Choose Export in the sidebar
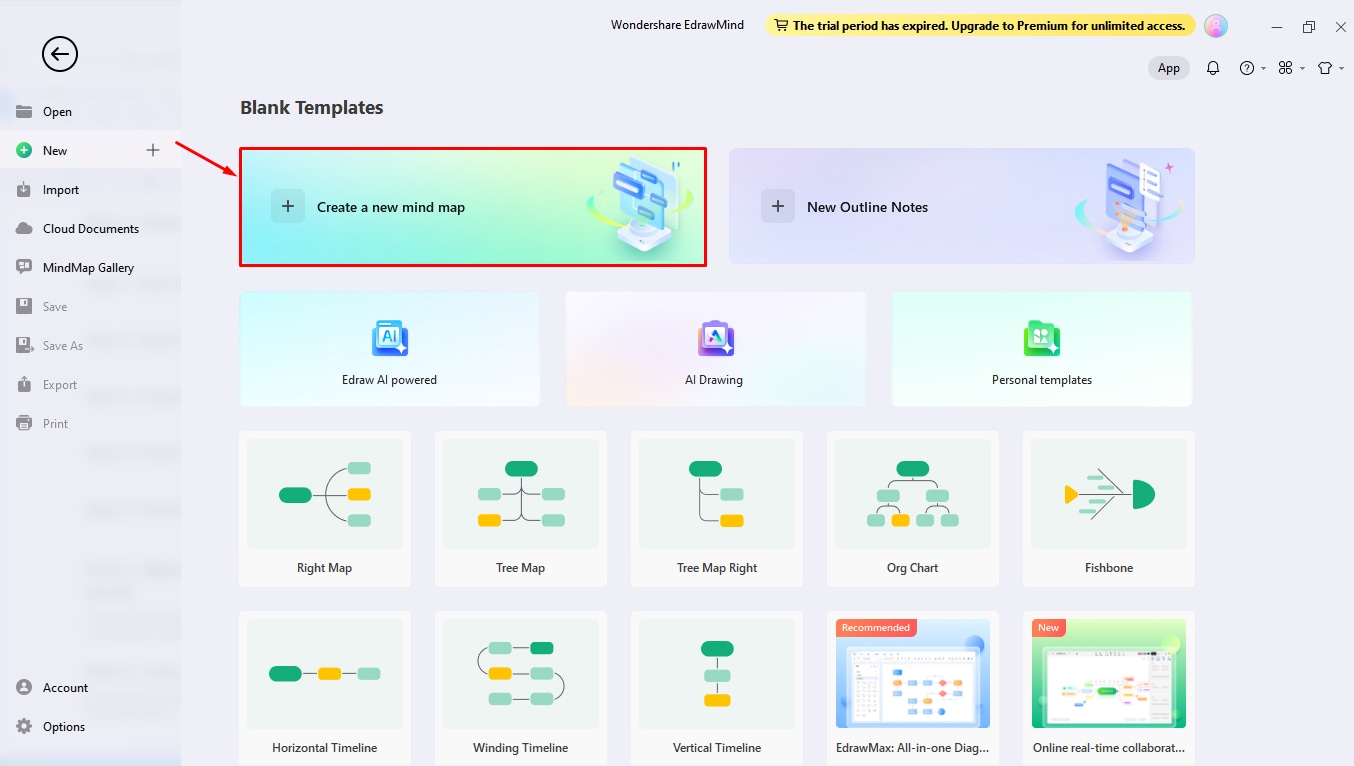1354x766 pixels. point(90,384)
